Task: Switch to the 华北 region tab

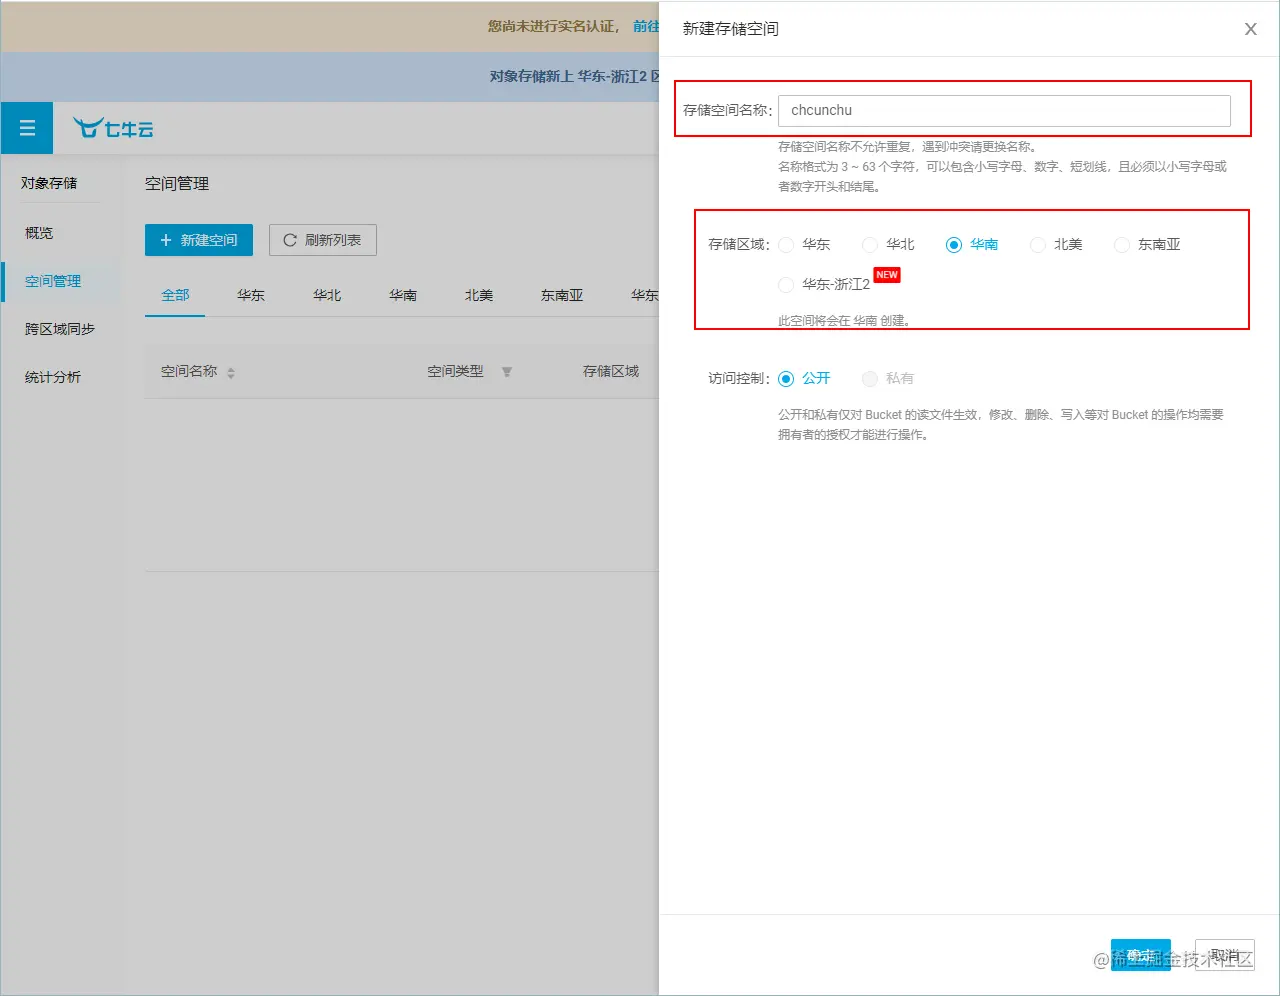Action: click(x=327, y=295)
